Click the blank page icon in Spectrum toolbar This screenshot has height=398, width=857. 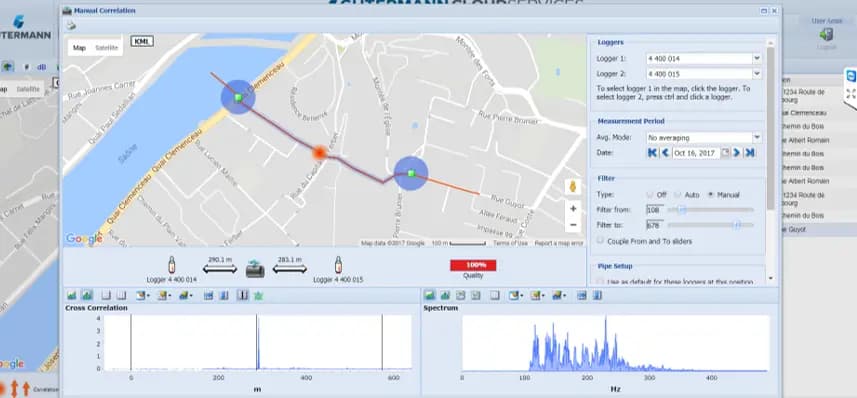coord(495,295)
